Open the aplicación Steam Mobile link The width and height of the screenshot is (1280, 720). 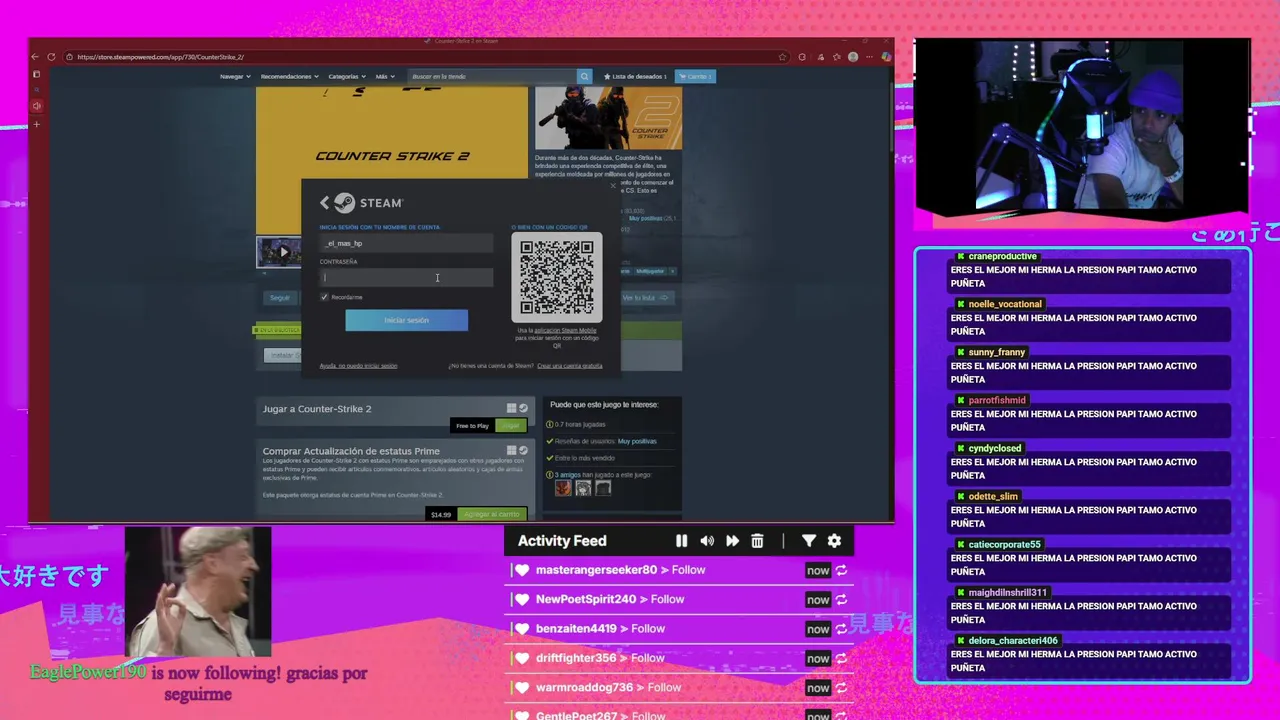coord(565,330)
